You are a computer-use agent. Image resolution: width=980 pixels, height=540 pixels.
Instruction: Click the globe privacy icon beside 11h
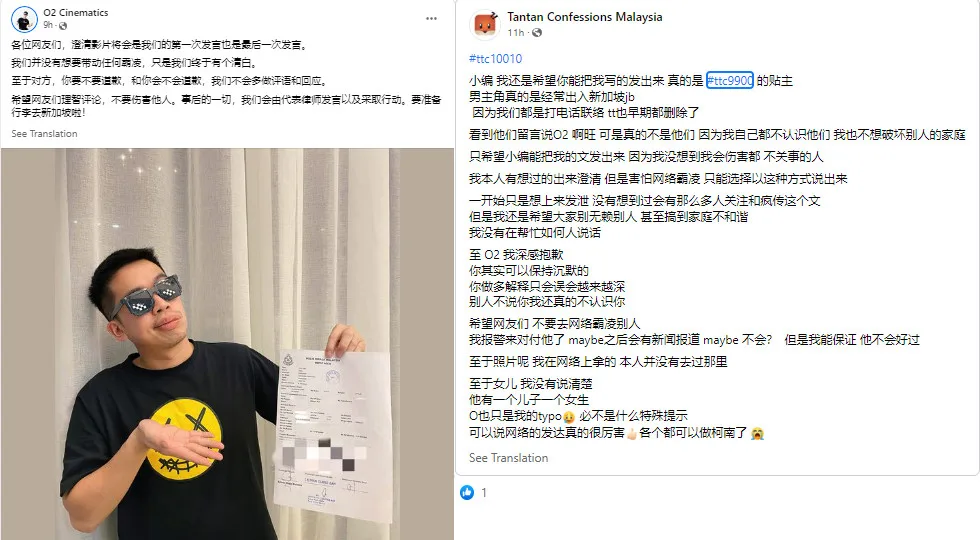tap(537, 32)
